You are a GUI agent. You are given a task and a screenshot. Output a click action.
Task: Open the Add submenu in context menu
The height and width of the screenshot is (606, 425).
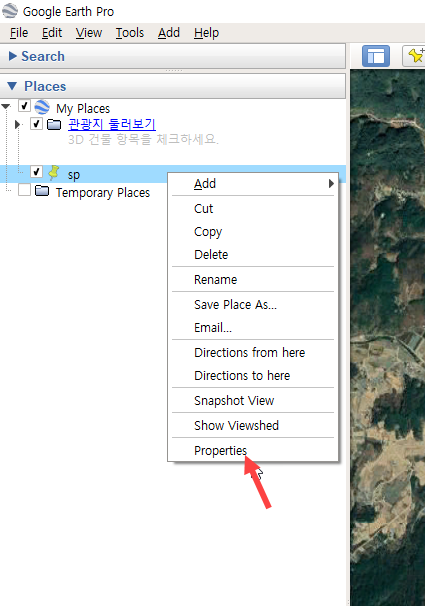tap(253, 184)
